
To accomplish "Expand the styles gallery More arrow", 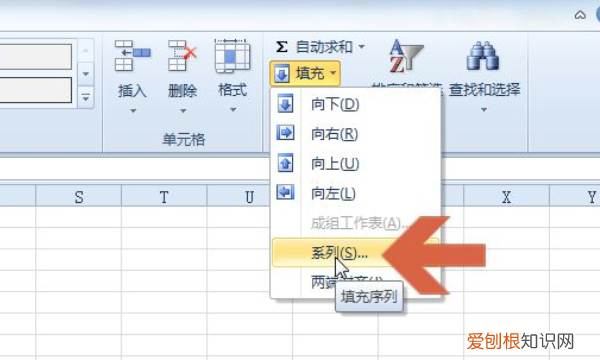I will (86, 98).
